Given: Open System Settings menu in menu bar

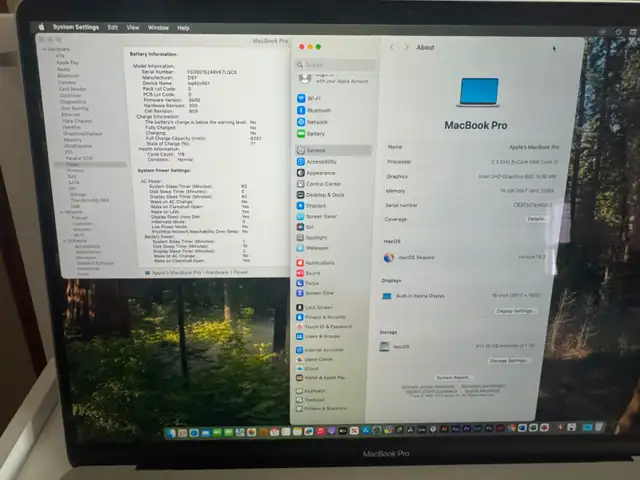Looking at the screenshot, I should point(76,27).
